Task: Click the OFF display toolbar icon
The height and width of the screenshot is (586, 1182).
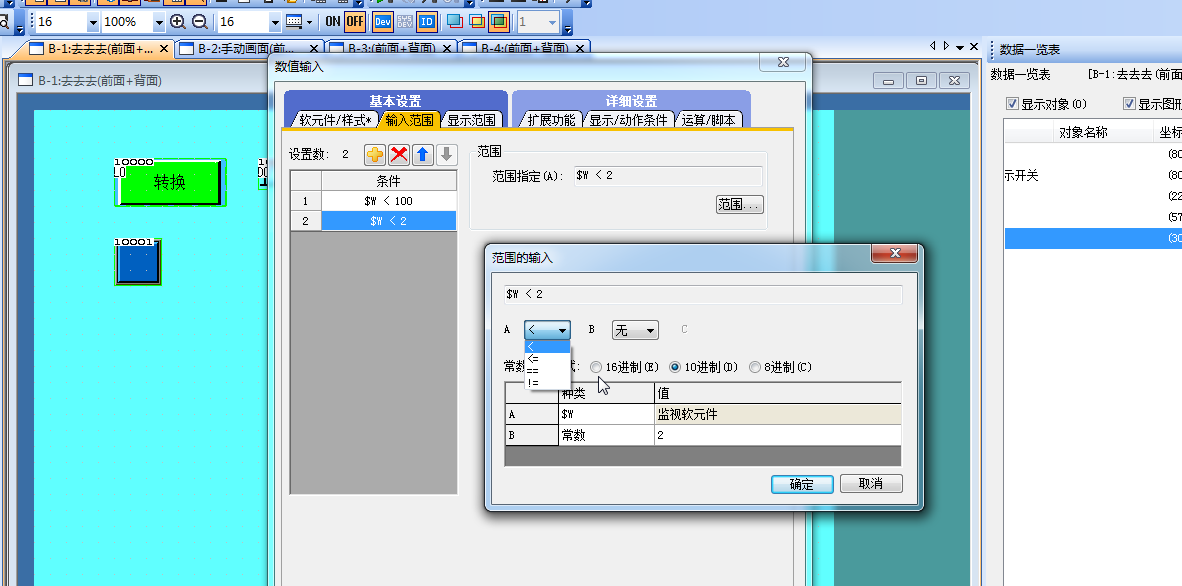Action: tap(355, 21)
